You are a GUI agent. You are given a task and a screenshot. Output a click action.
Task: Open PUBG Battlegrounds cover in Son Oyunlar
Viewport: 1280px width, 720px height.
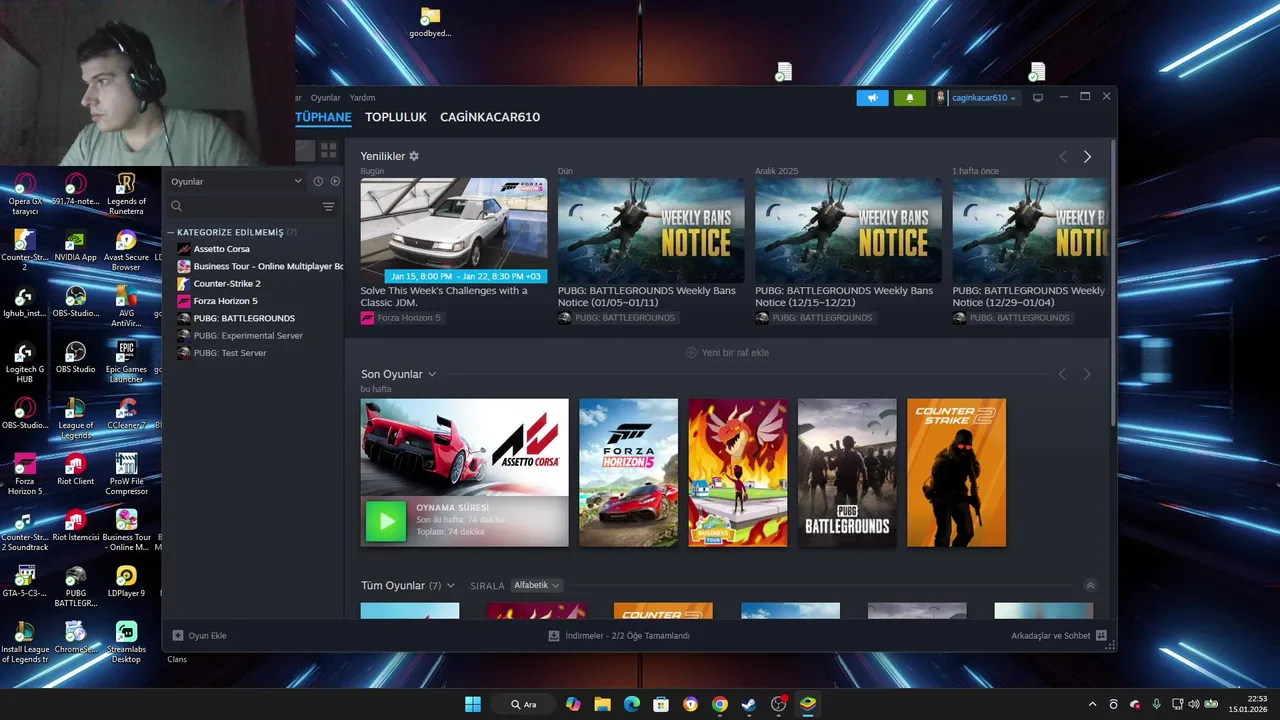(x=847, y=473)
